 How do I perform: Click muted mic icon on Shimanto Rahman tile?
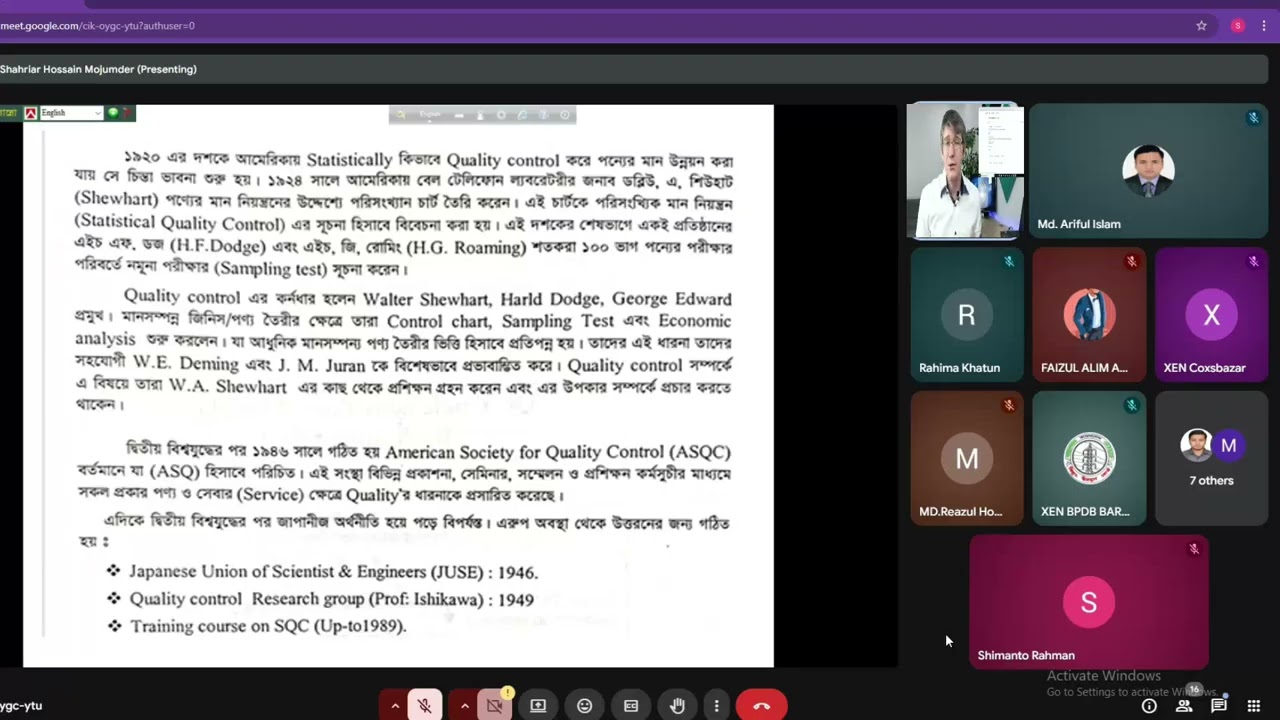(x=1194, y=549)
